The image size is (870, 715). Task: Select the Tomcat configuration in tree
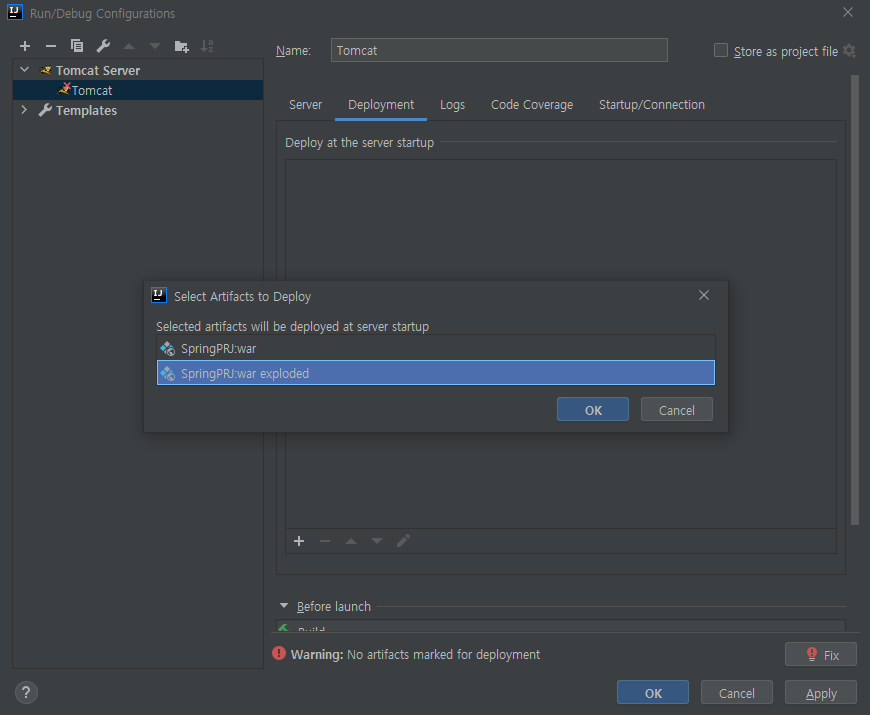tap(138, 90)
